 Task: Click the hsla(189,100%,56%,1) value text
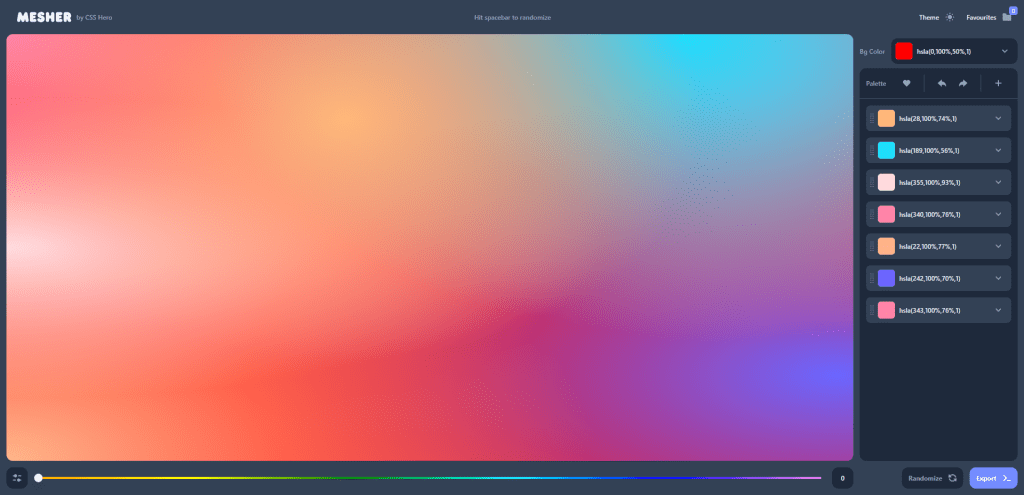tap(929, 150)
